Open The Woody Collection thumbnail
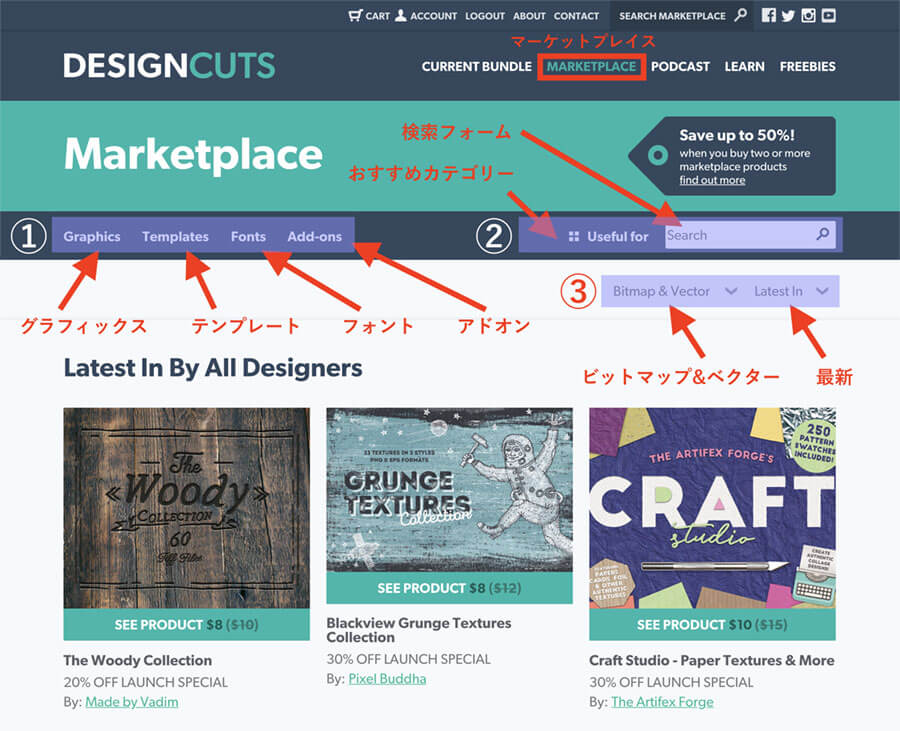The width and height of the screenshot is (900, 731). click(187, 508)
